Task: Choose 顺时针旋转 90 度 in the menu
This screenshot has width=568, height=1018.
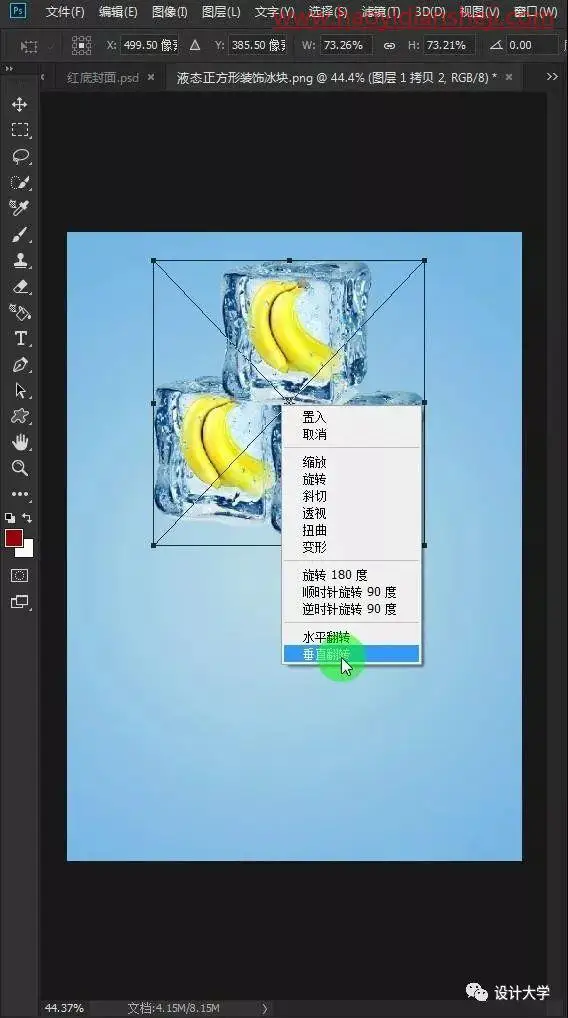Action: point(351,592)
